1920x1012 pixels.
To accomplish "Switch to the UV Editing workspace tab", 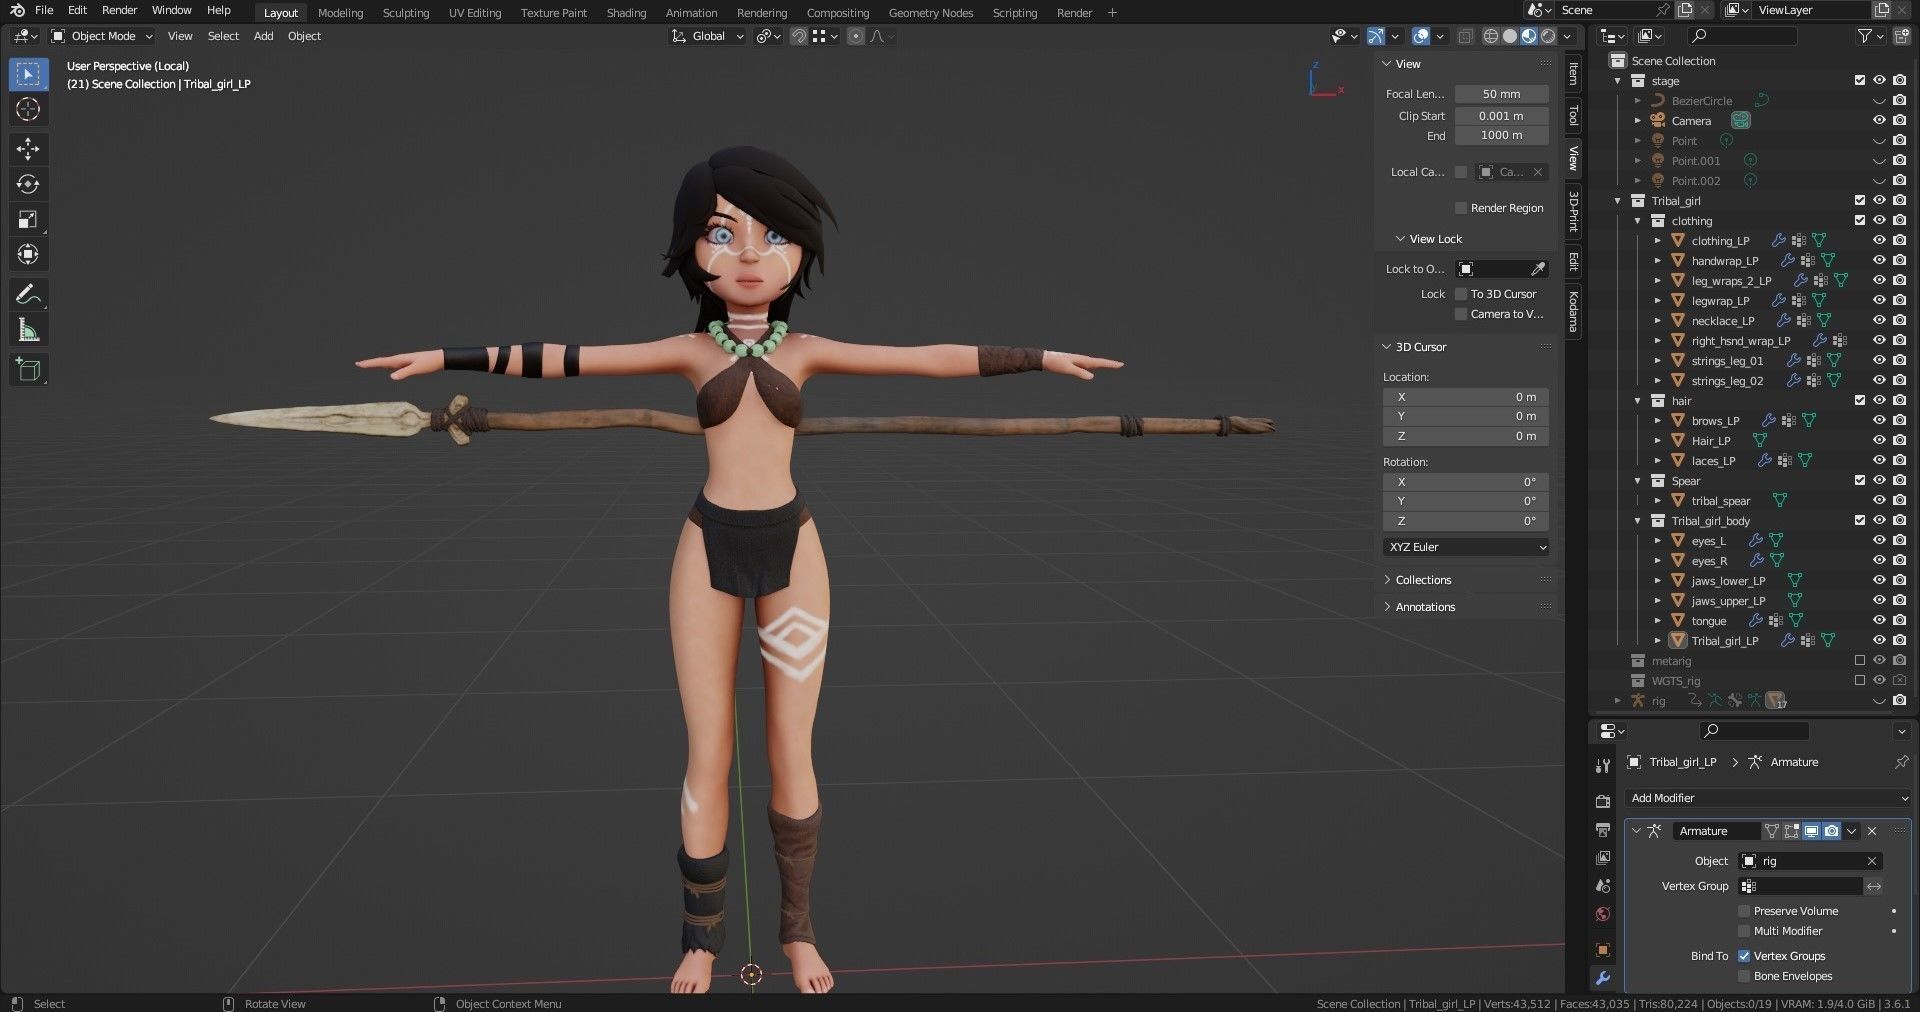I will pos(475,13).
